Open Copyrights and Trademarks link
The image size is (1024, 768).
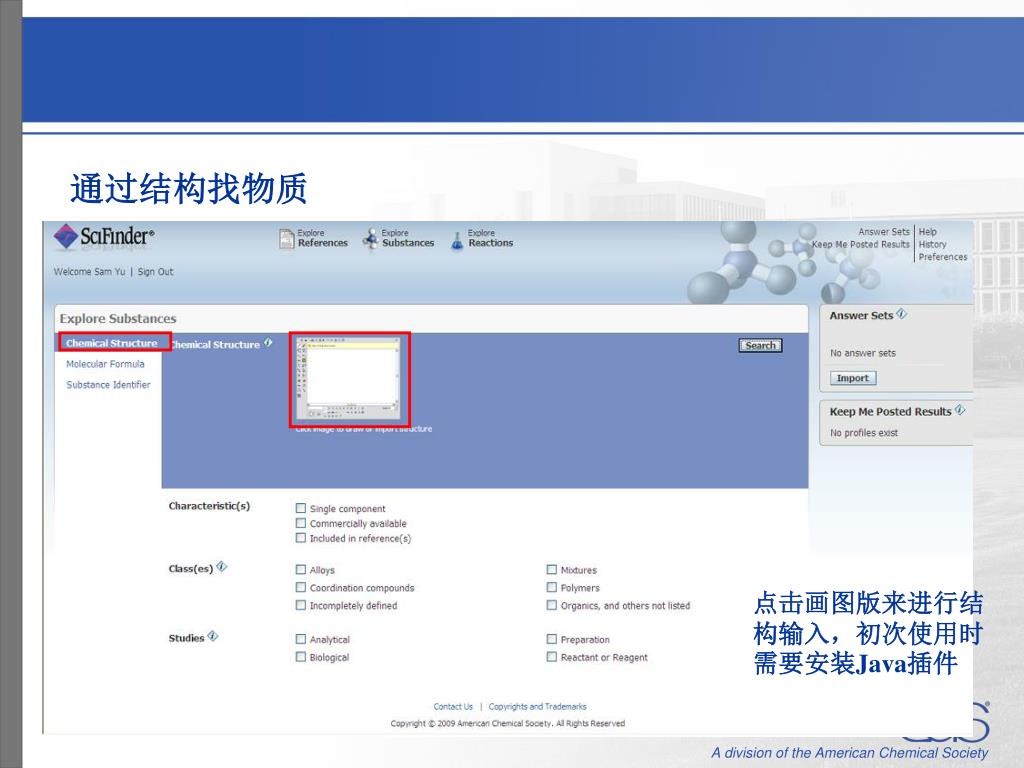537,707
